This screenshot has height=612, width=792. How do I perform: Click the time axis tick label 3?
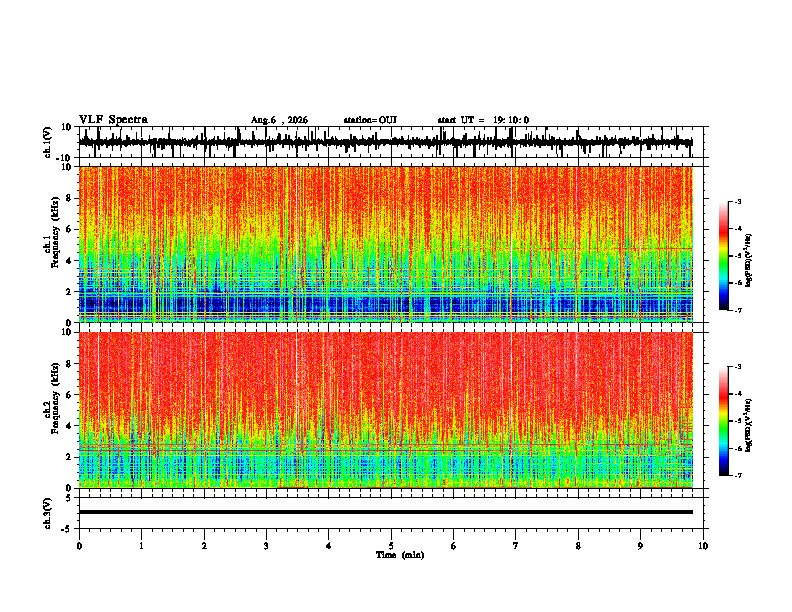pyautogui.click(x=266, y=546)
